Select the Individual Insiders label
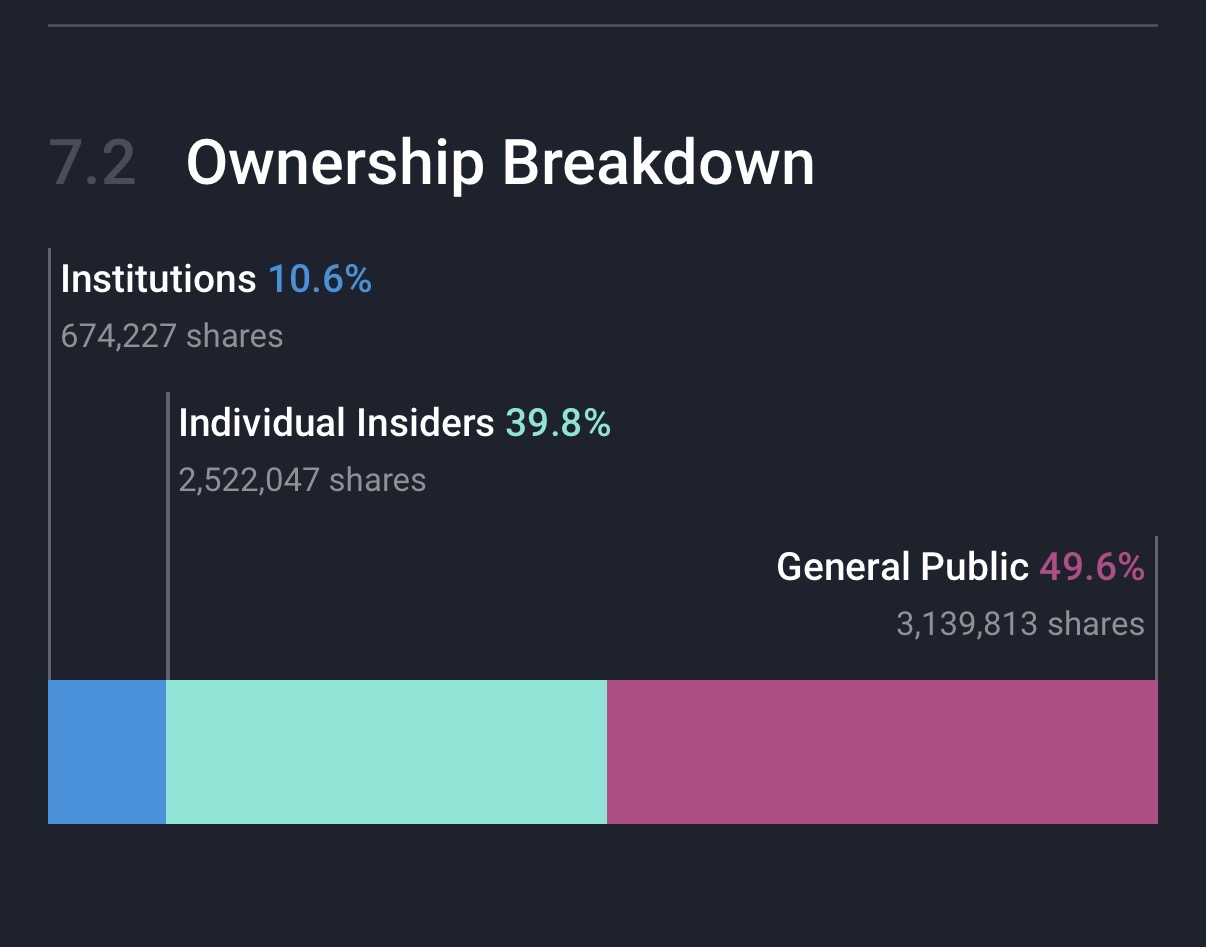Image resolution: width=1206 pixels, height=947 pixels. [x=336, y=423]
